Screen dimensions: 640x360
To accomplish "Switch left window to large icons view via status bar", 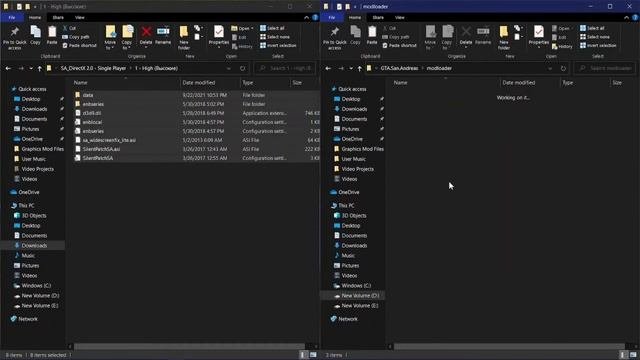I will (313, 355).
